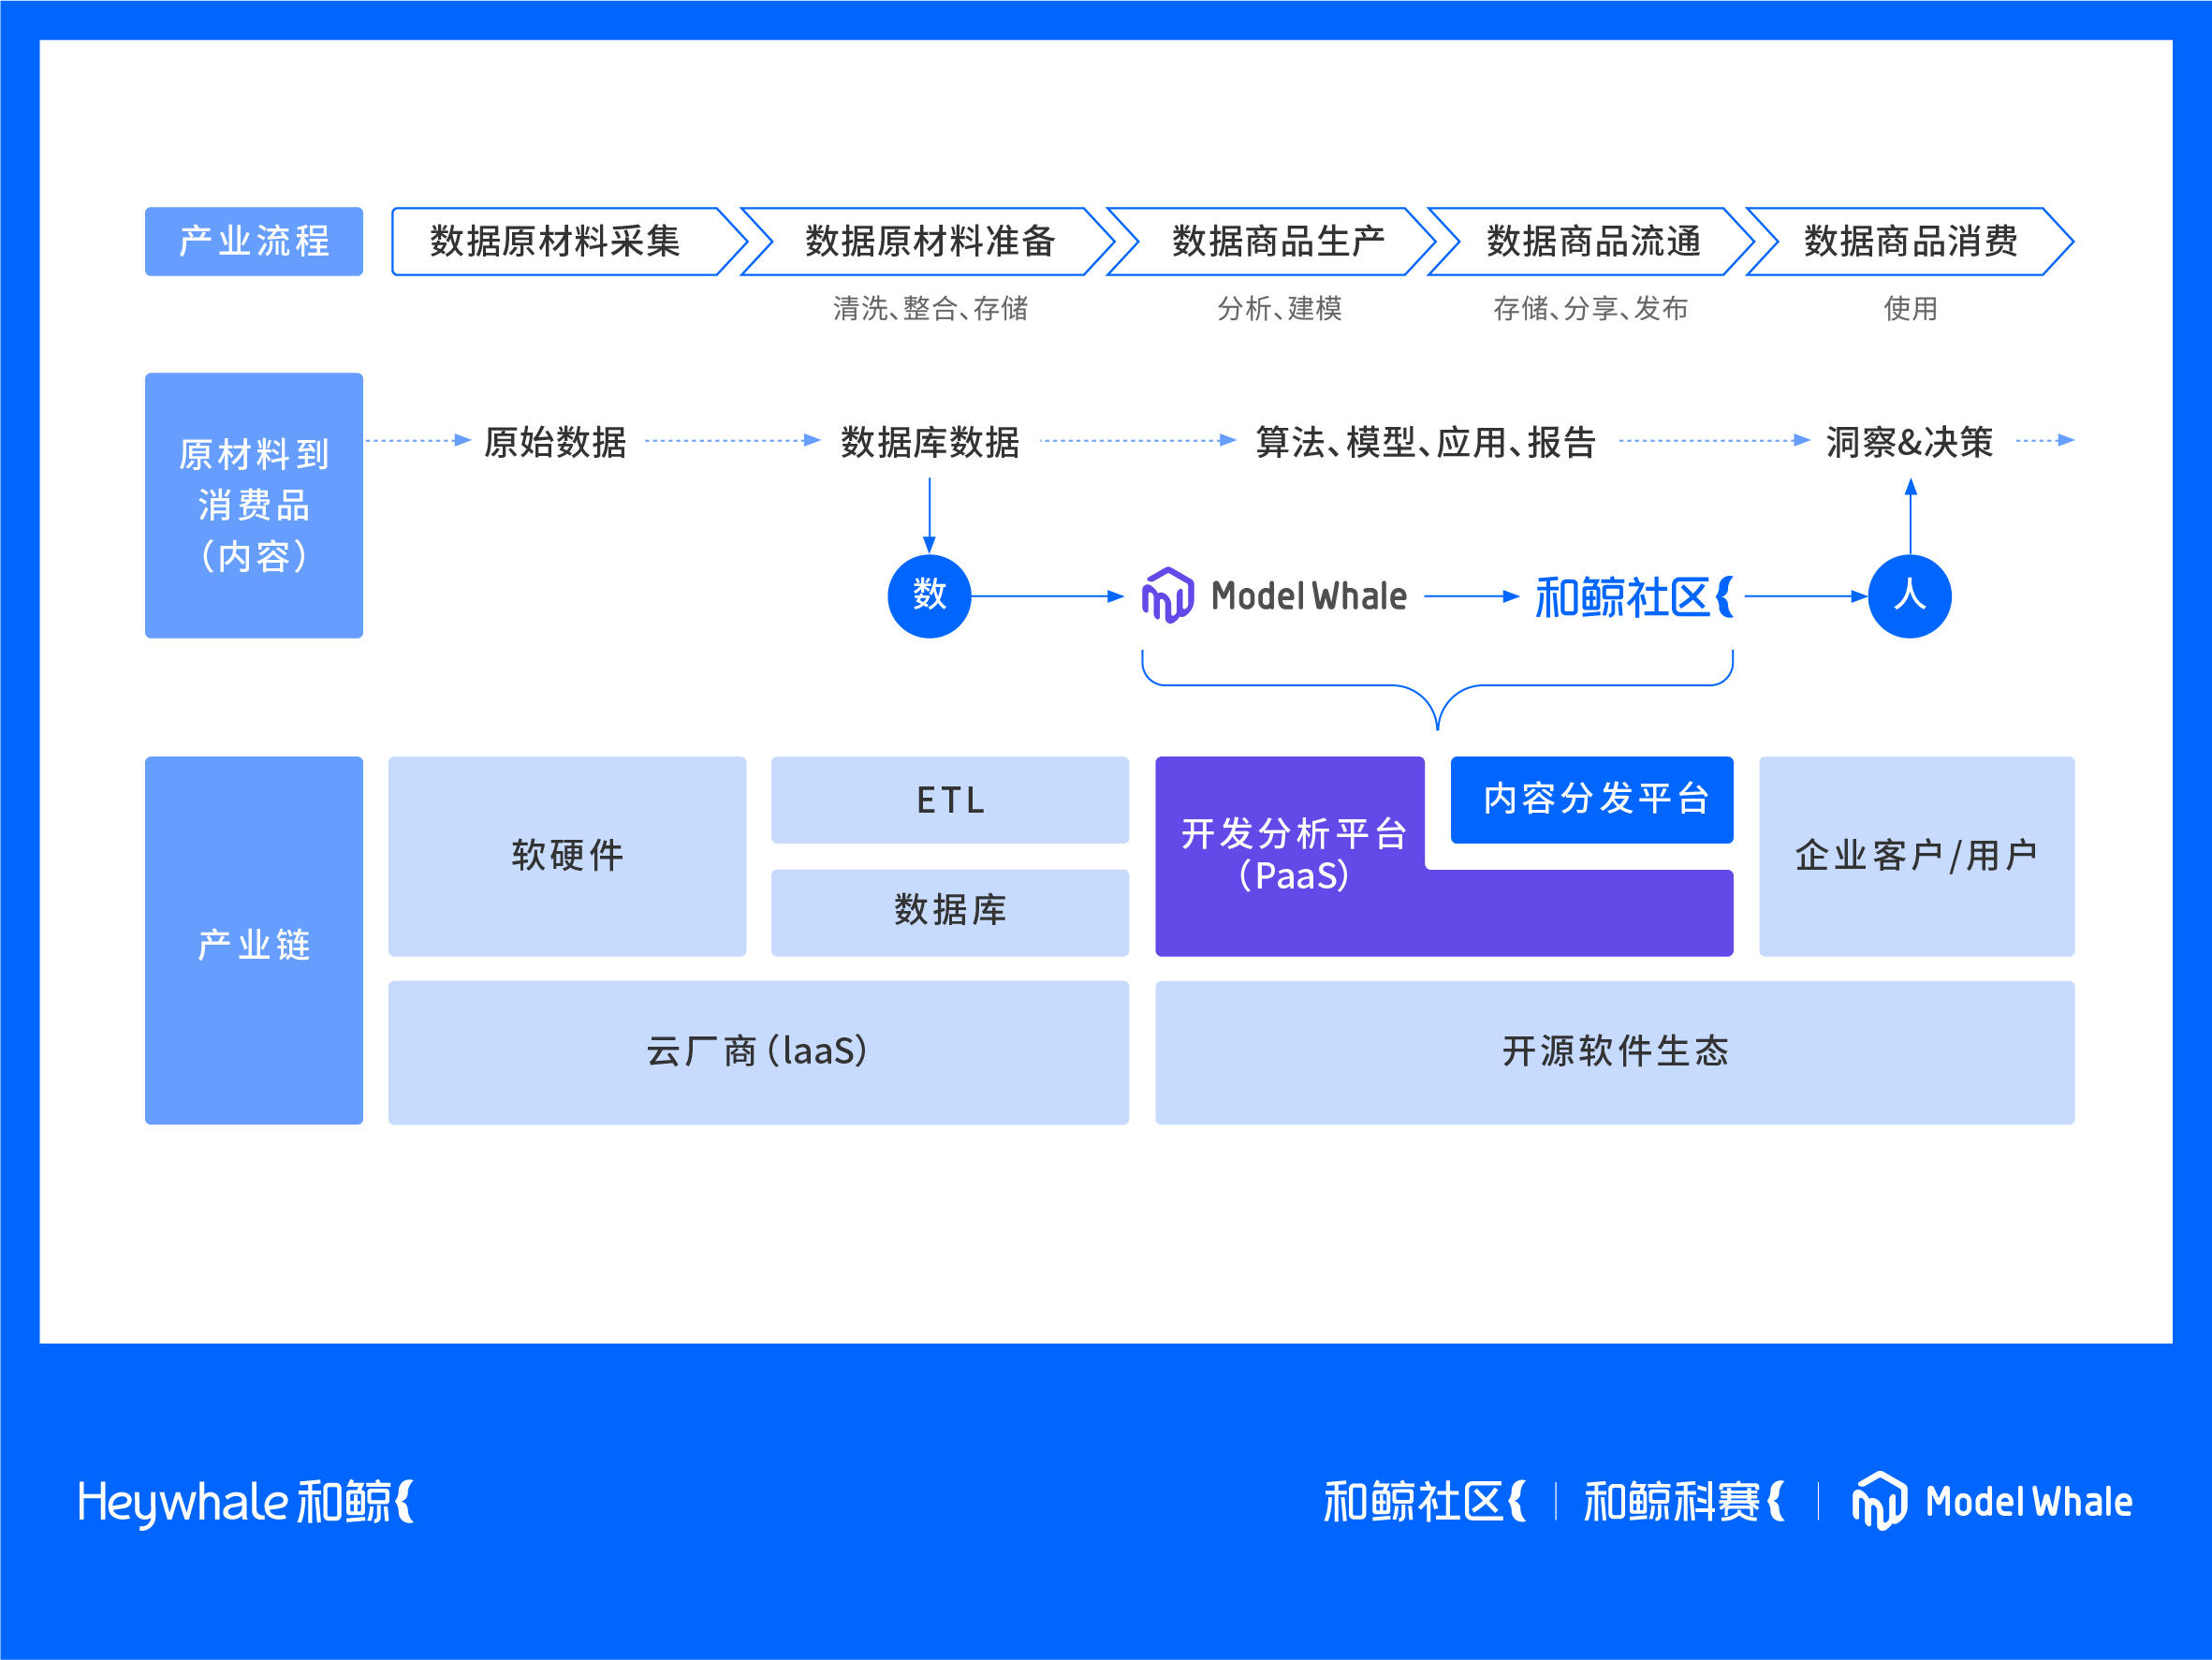Click the 开发分析平台 (PaaS) purple block

1293,856
